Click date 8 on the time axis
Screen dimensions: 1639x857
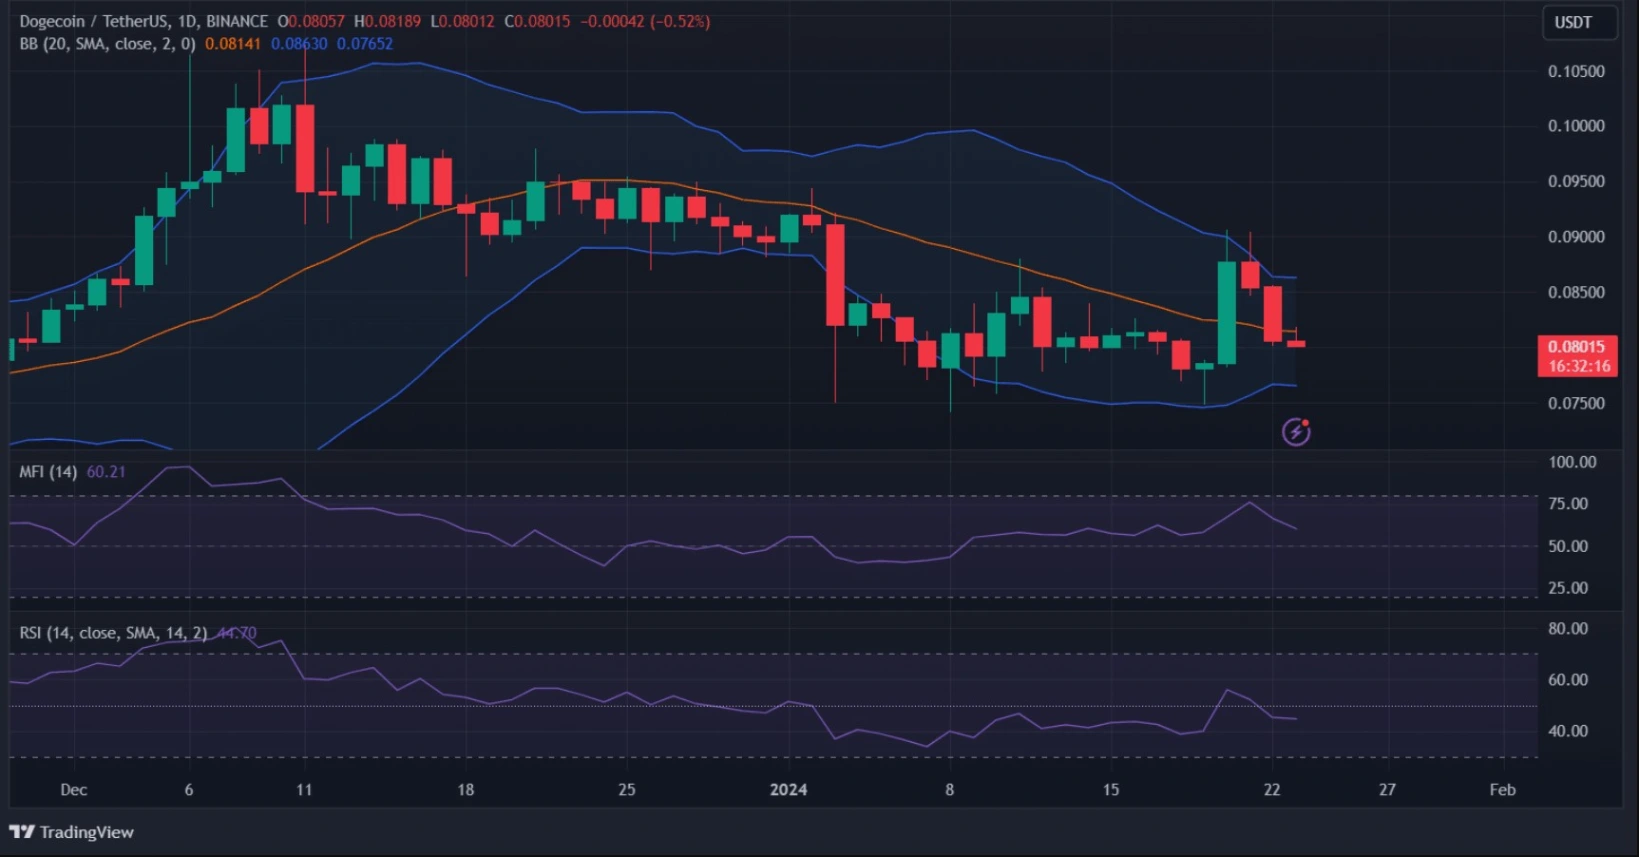click(x=949, y=790)
